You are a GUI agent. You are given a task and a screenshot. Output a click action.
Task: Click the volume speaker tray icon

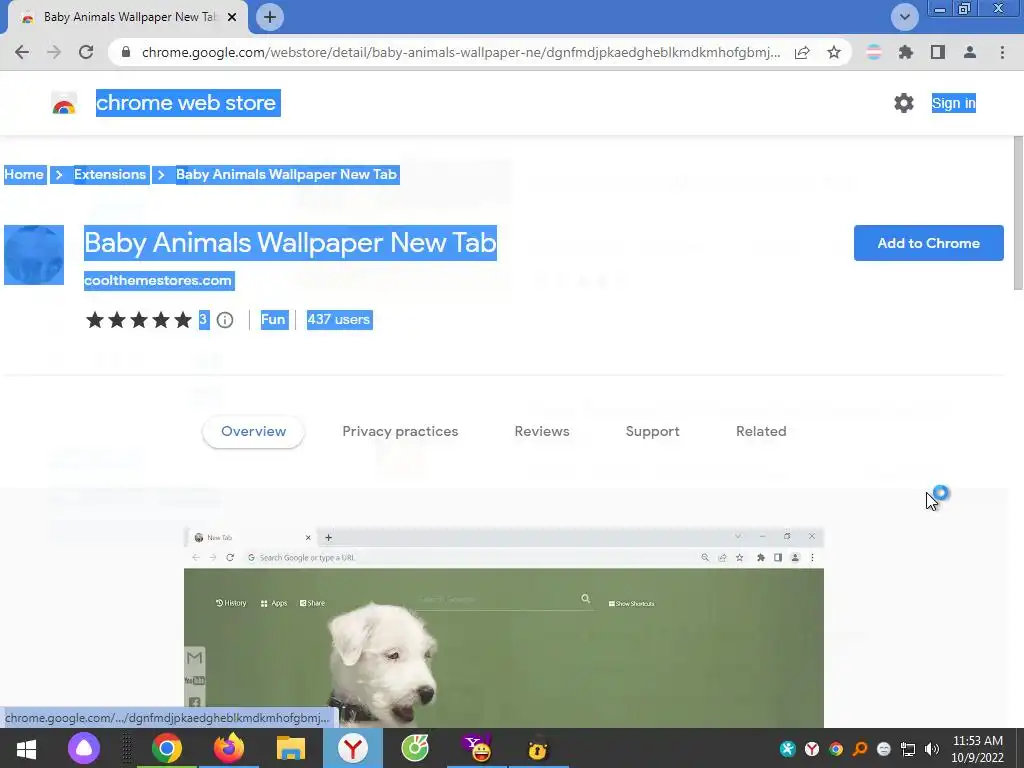pos(931,749)
